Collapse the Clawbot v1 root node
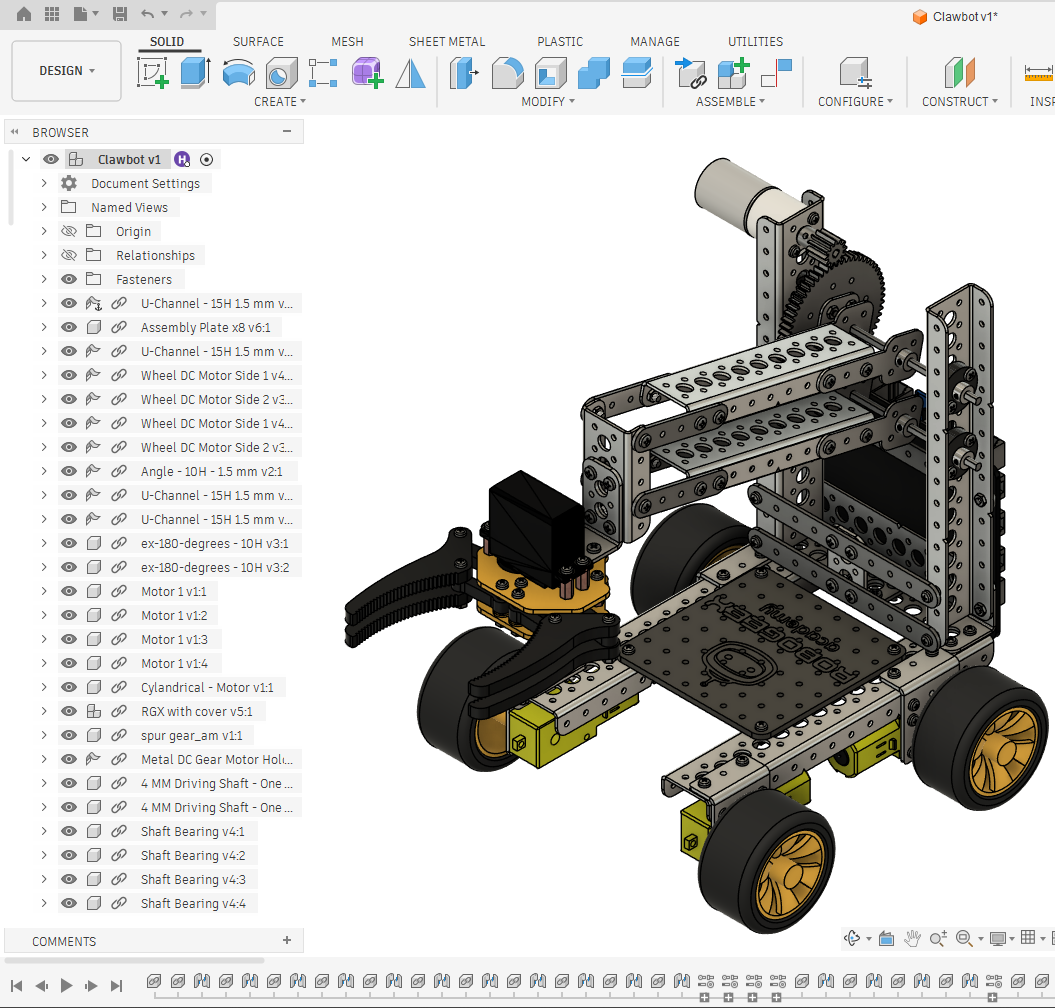The height and width of the screenshot is (1008, 1055). pyautogui.click(x=26, y=159)
